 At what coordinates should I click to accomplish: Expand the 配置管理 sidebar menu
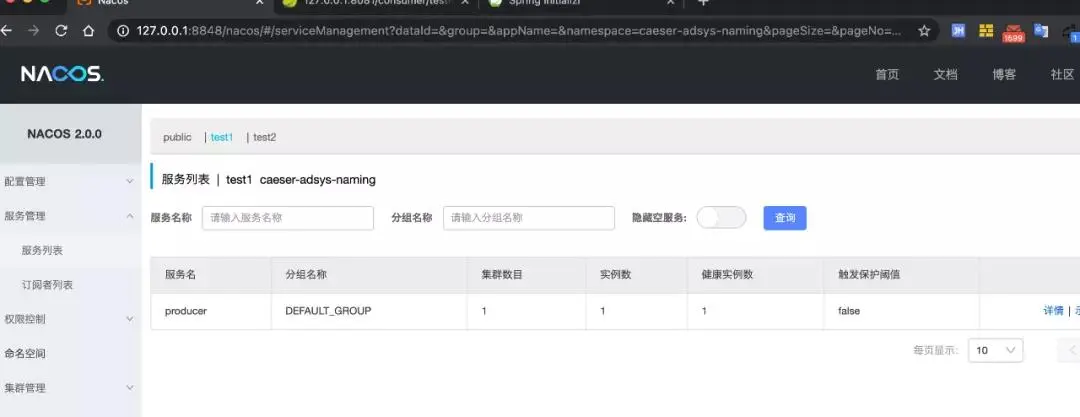[70, 181]
